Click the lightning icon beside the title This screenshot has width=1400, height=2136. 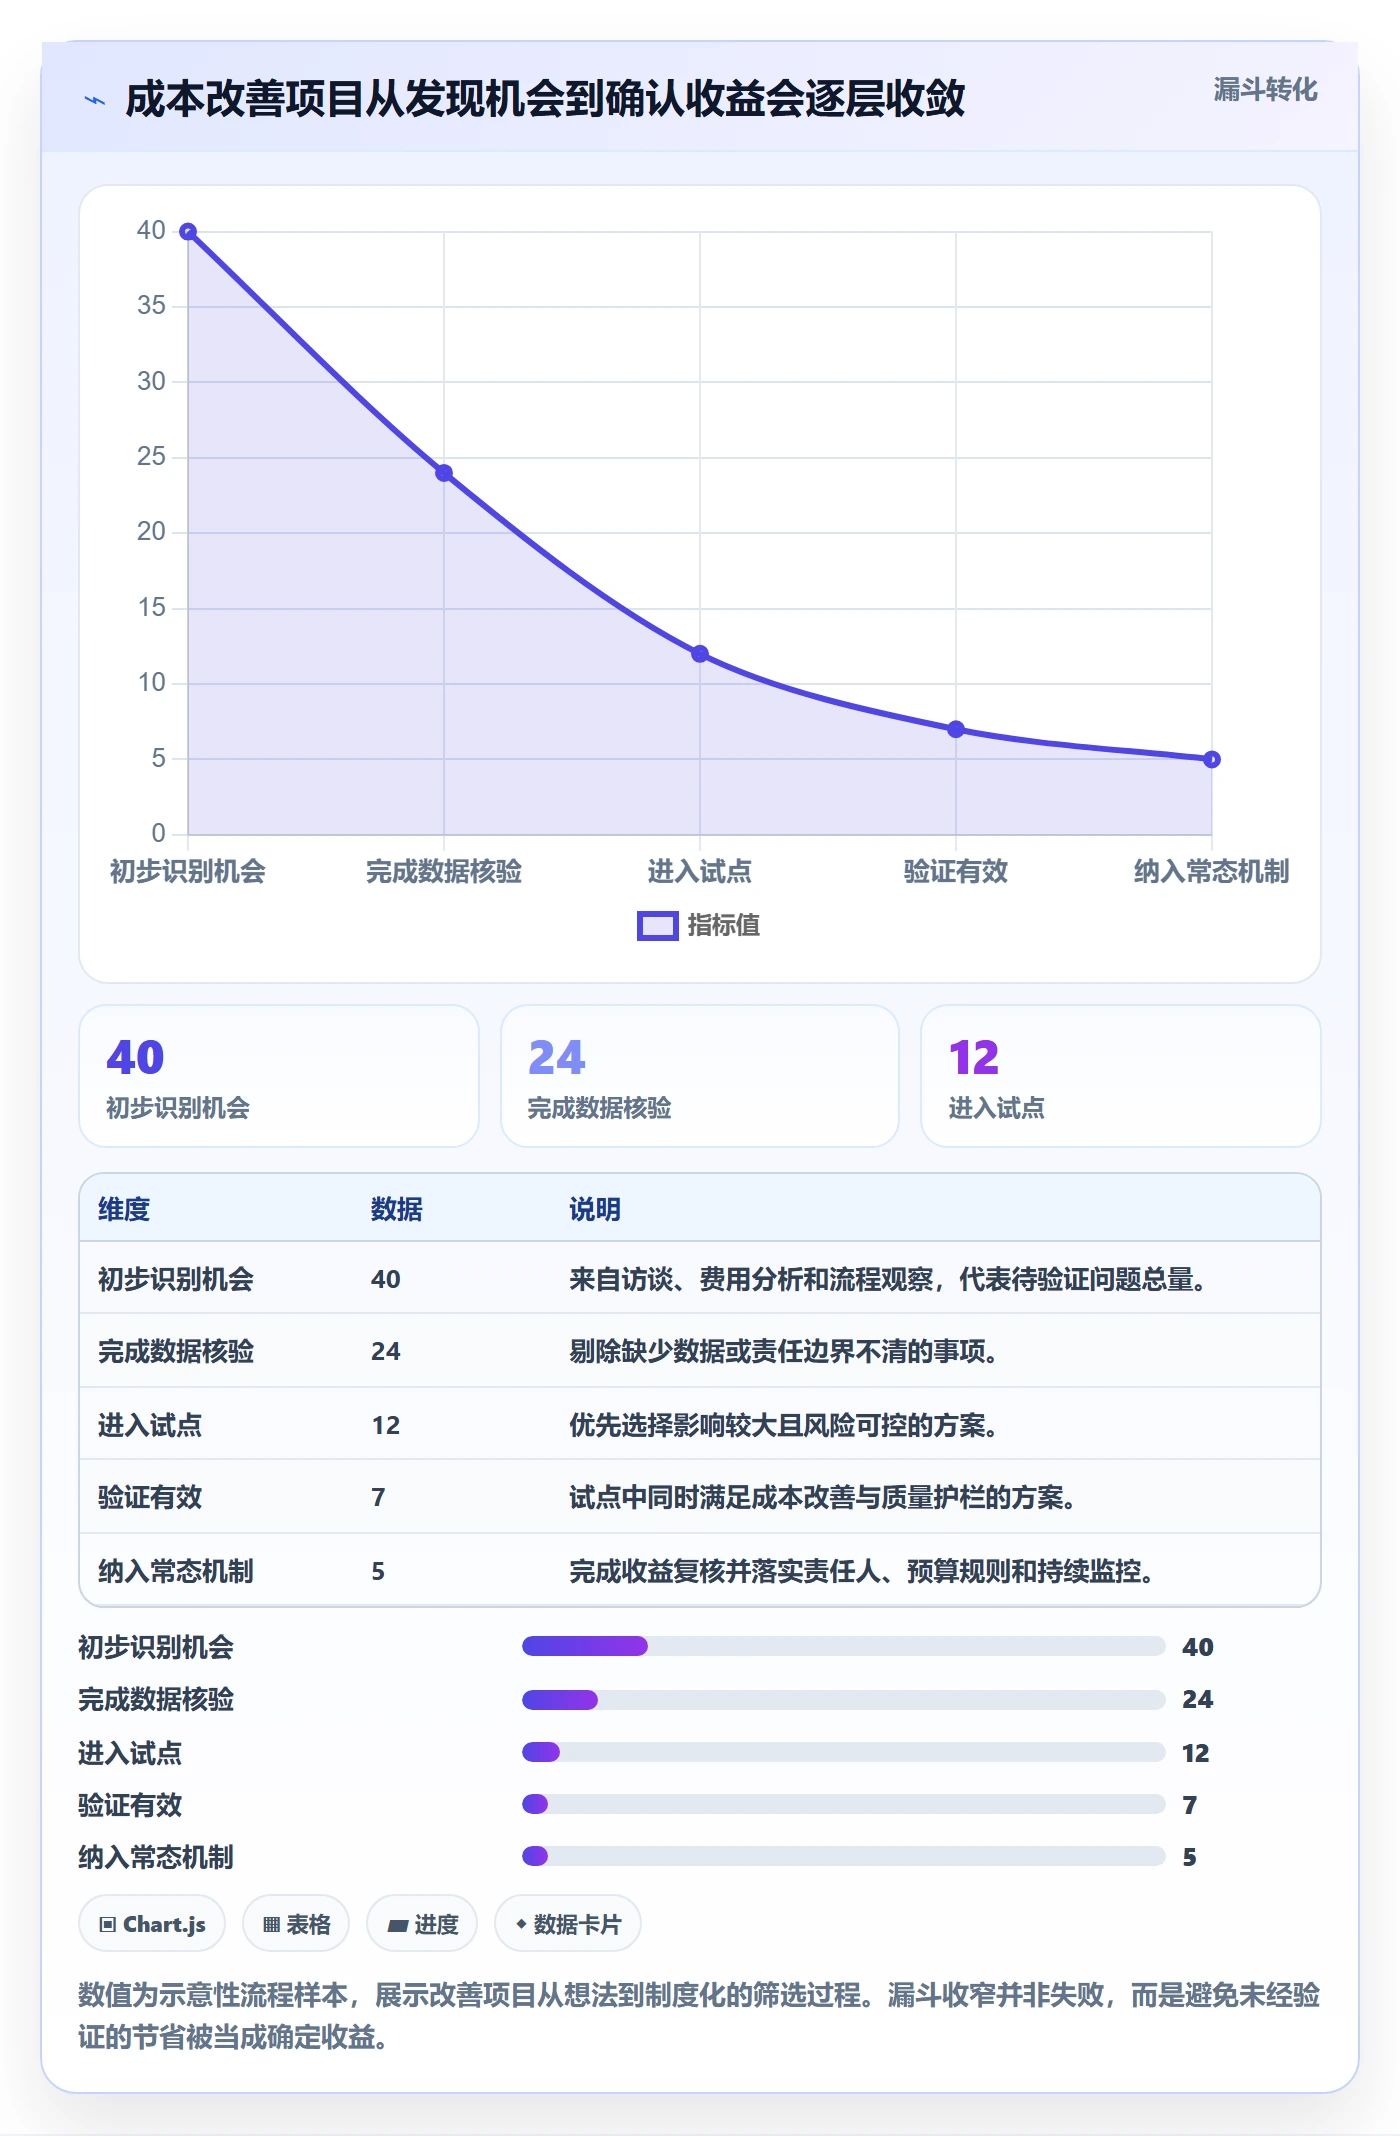click(95, 100)
